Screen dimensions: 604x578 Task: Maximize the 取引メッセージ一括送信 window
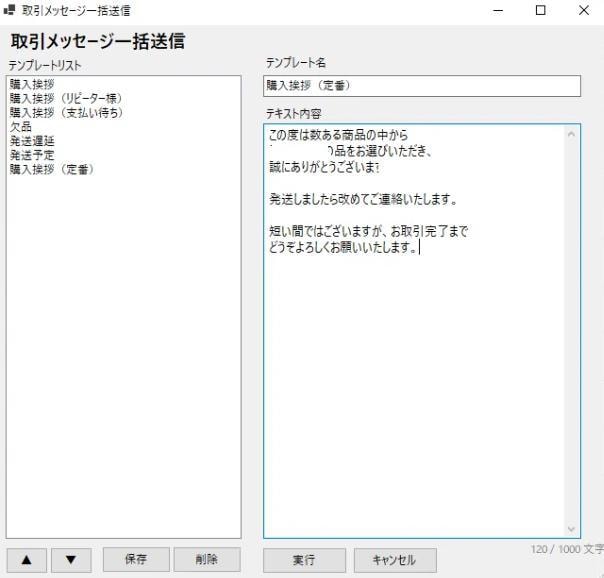[541, 10]
